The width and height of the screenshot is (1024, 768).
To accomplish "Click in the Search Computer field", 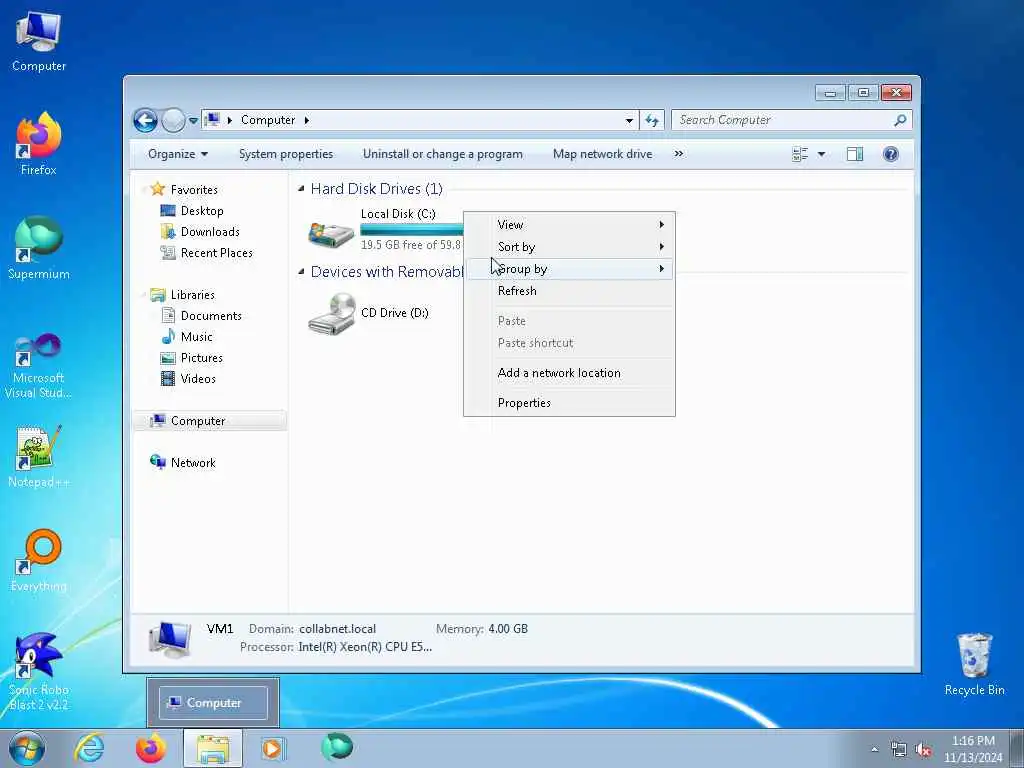I will [784, 120].
